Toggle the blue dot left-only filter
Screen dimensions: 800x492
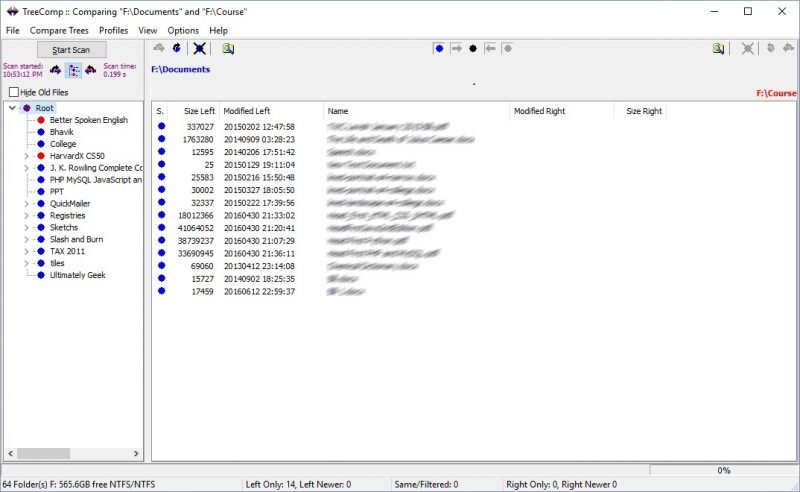point(439,48)
